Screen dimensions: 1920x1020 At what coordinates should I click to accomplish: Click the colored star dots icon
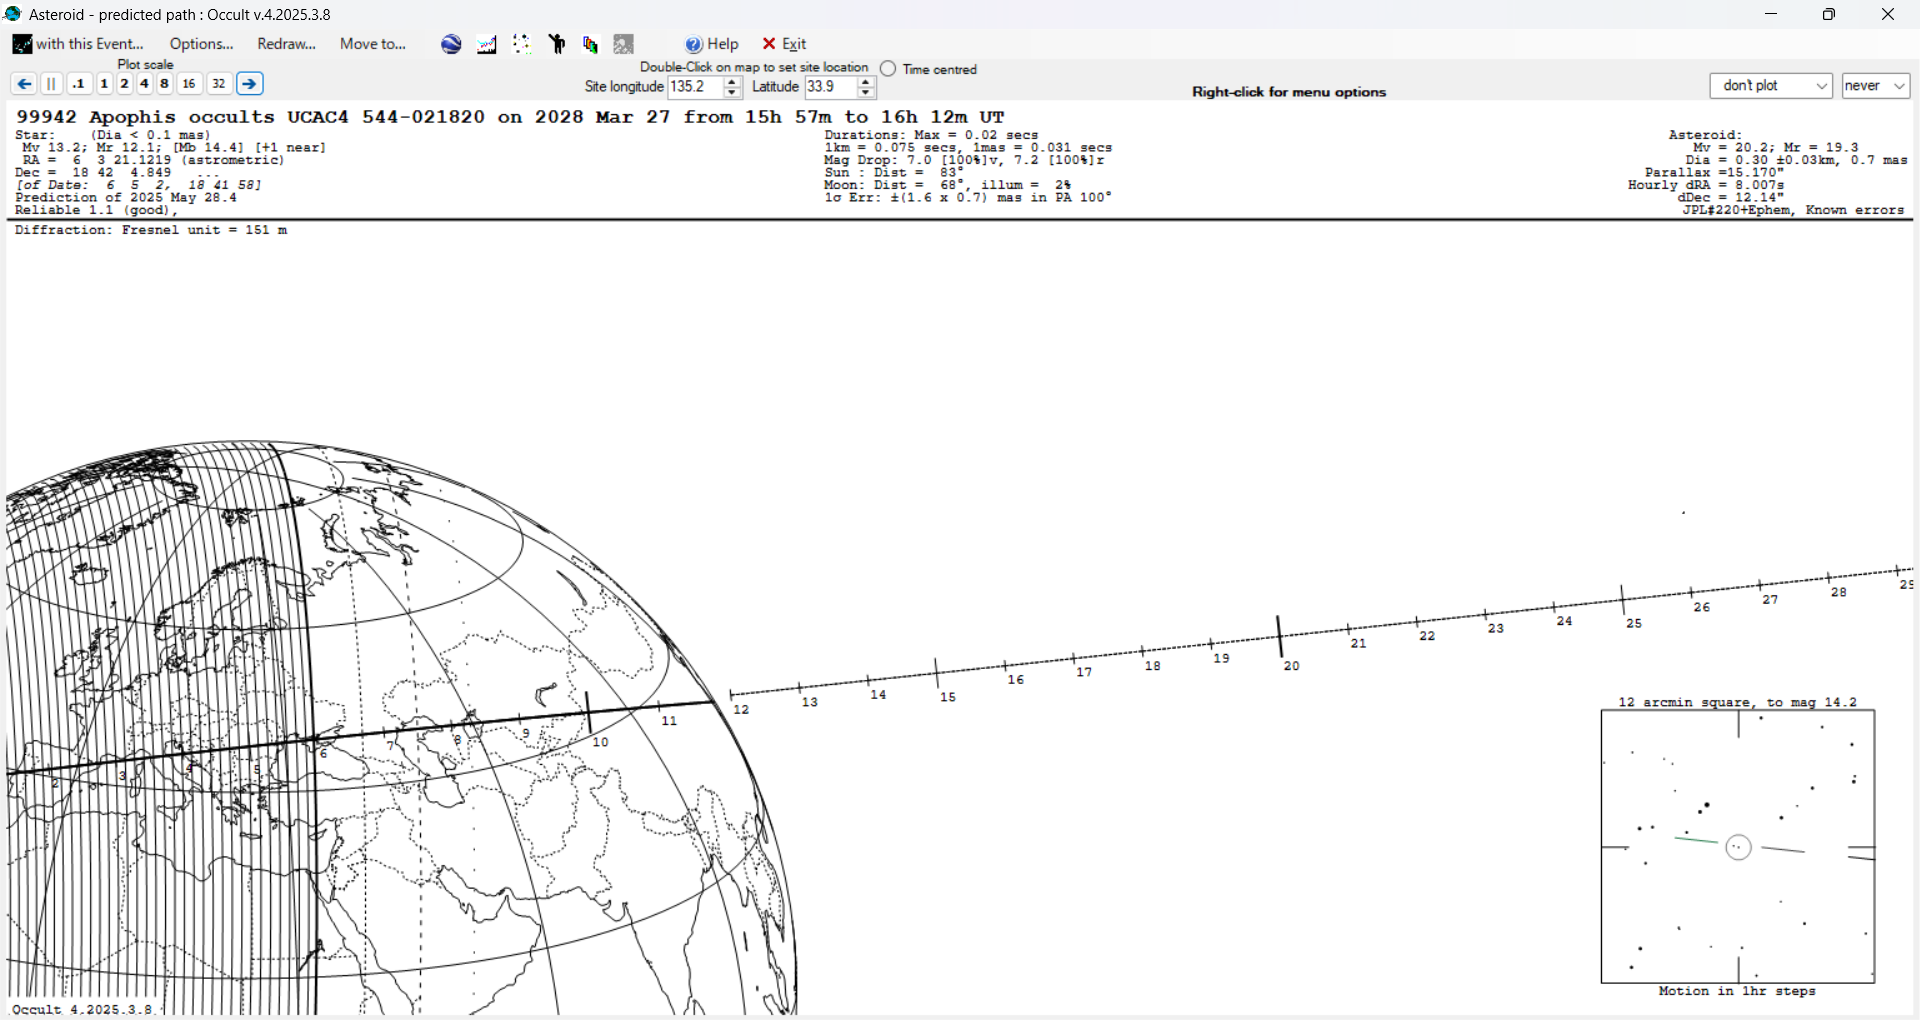521,44
